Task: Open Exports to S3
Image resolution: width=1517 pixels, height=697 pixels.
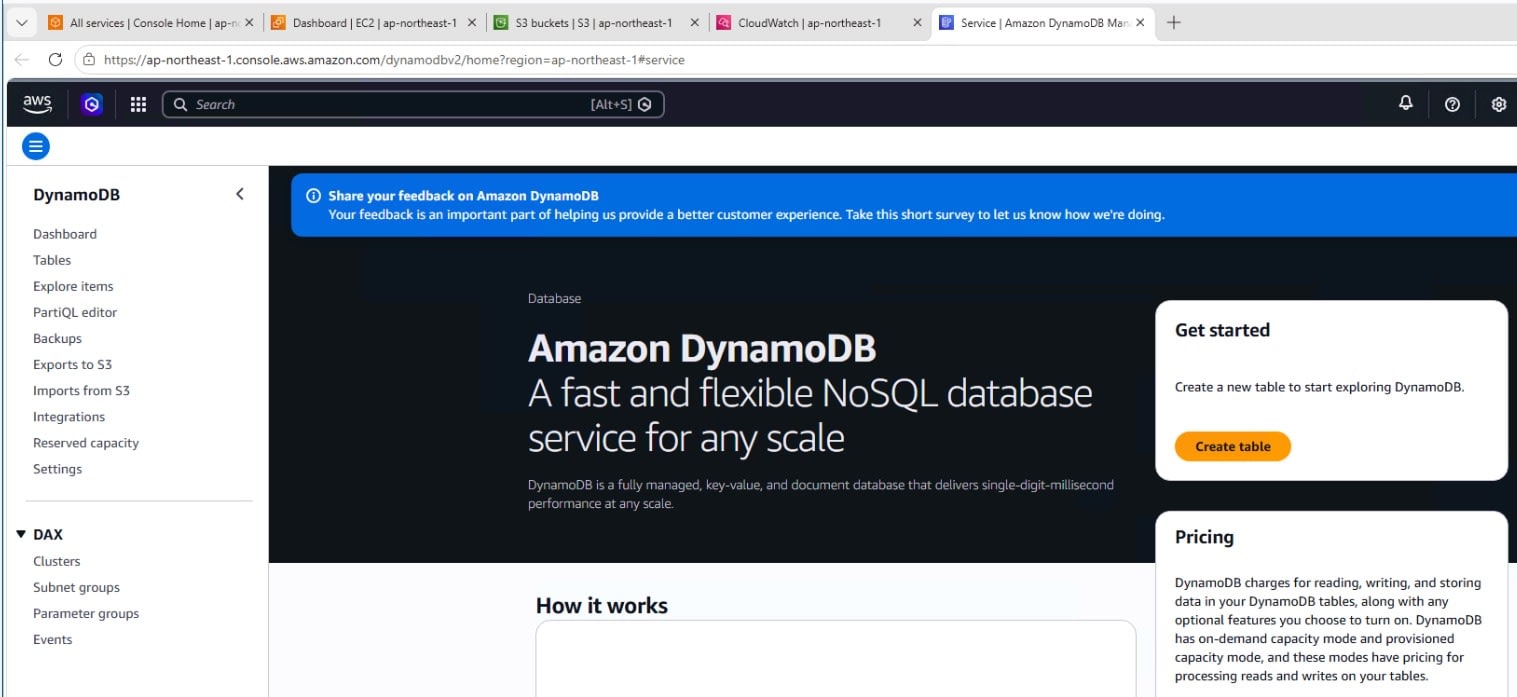Action: (72, 364)
